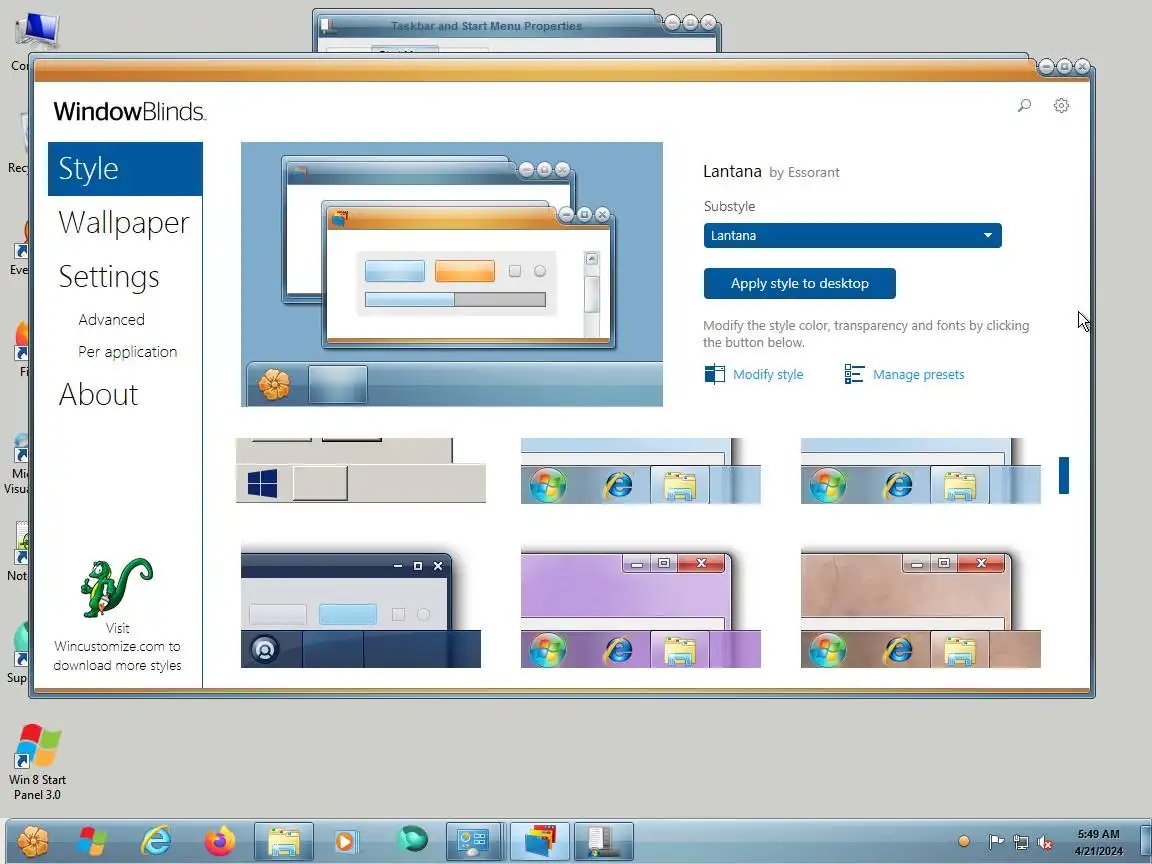Click the large Lantana style preview
The width and height of the screenshot is (1152, 864).
(x=452, y=274)
